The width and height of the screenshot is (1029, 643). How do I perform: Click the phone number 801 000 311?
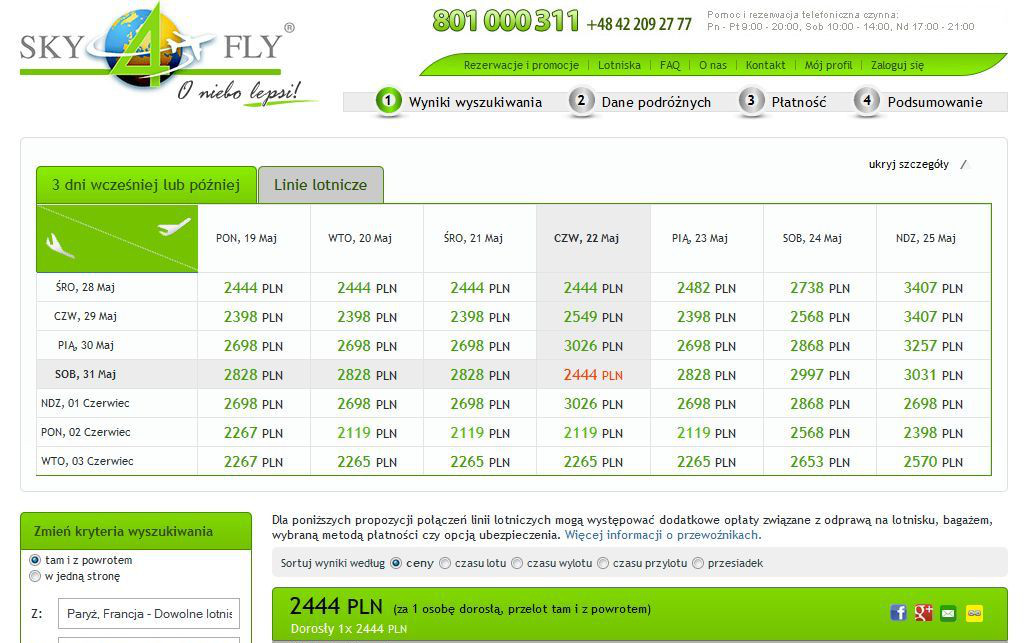click(506, 21)
